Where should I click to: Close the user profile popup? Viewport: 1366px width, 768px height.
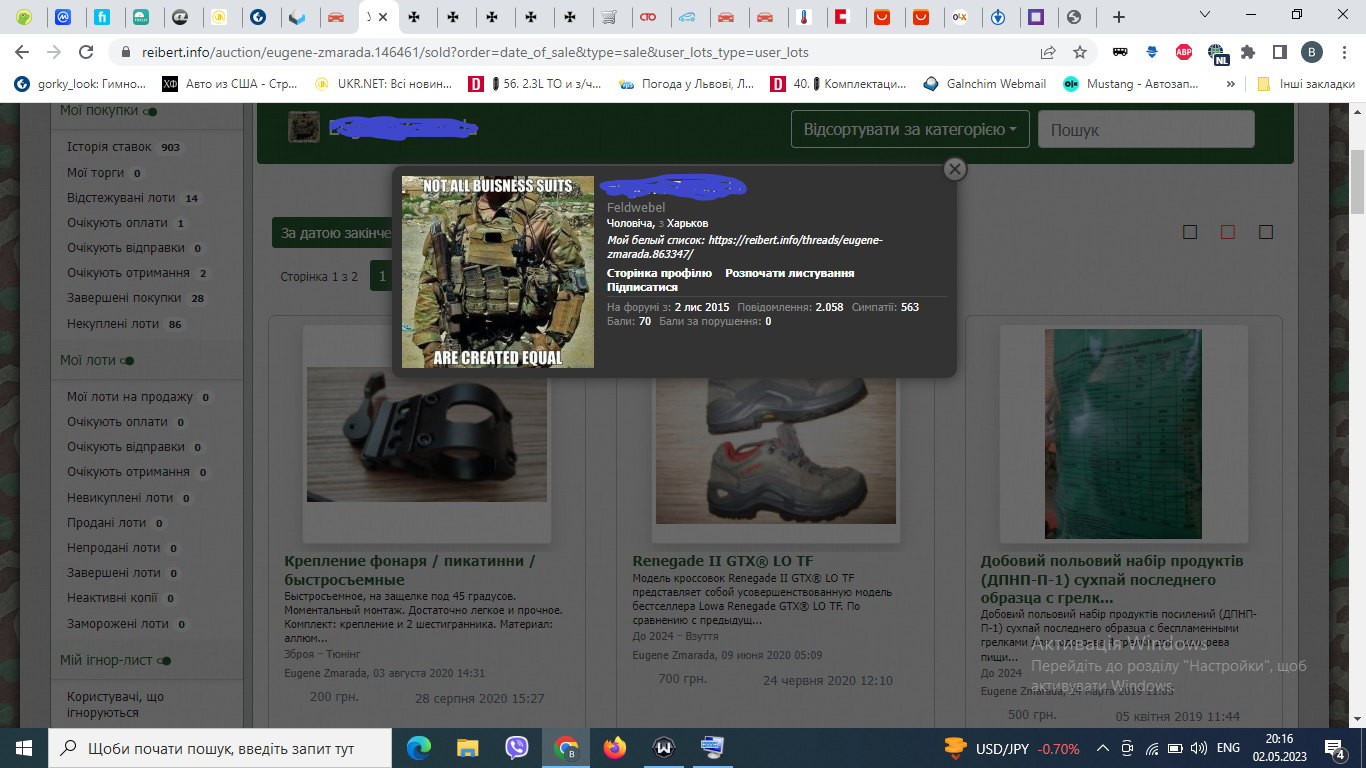[955, 169]
